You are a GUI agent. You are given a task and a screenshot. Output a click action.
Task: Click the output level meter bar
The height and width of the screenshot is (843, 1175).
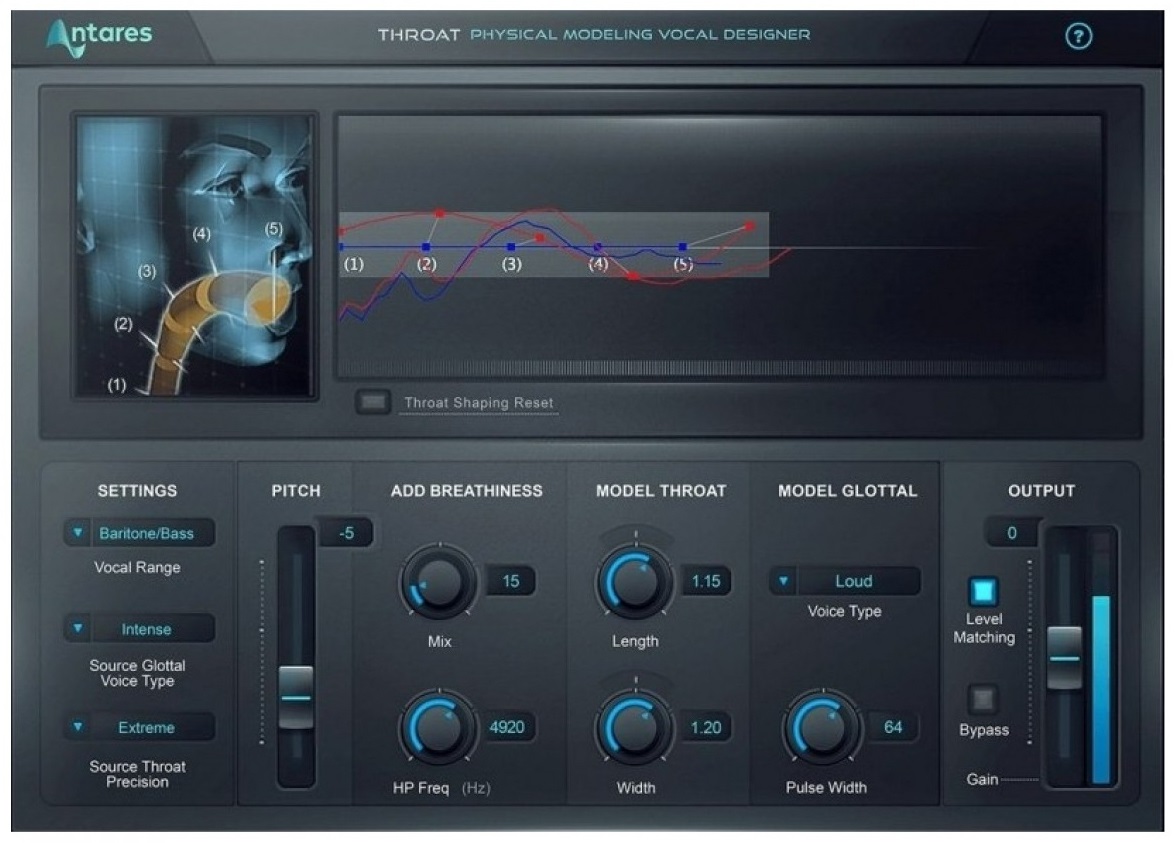1101,657
